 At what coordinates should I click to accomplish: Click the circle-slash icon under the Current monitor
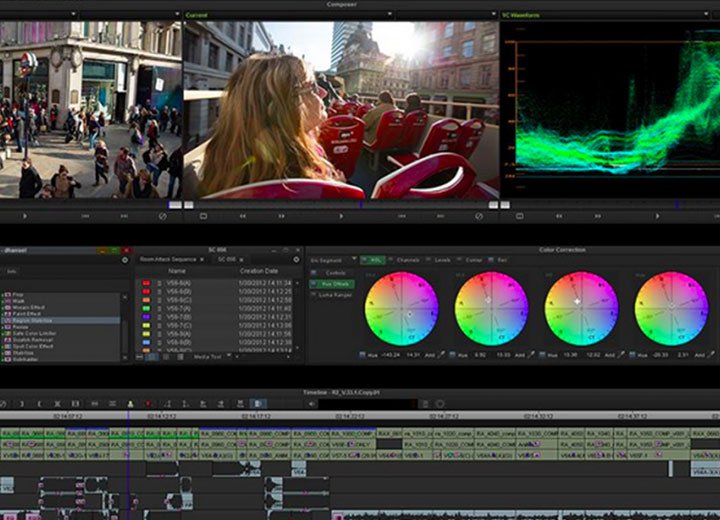point(479,216)
